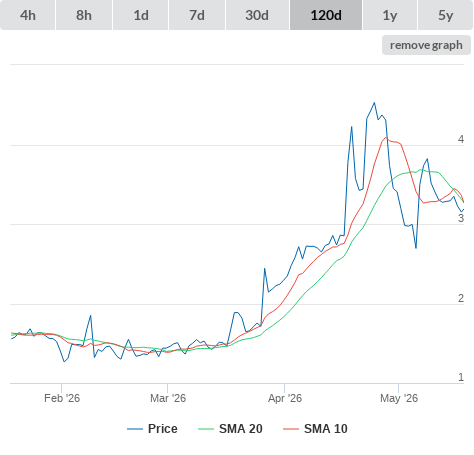Choose the 1d time range tab
Image resolution: width=474 pixels, height=455 pixels.
coord(141,15)
